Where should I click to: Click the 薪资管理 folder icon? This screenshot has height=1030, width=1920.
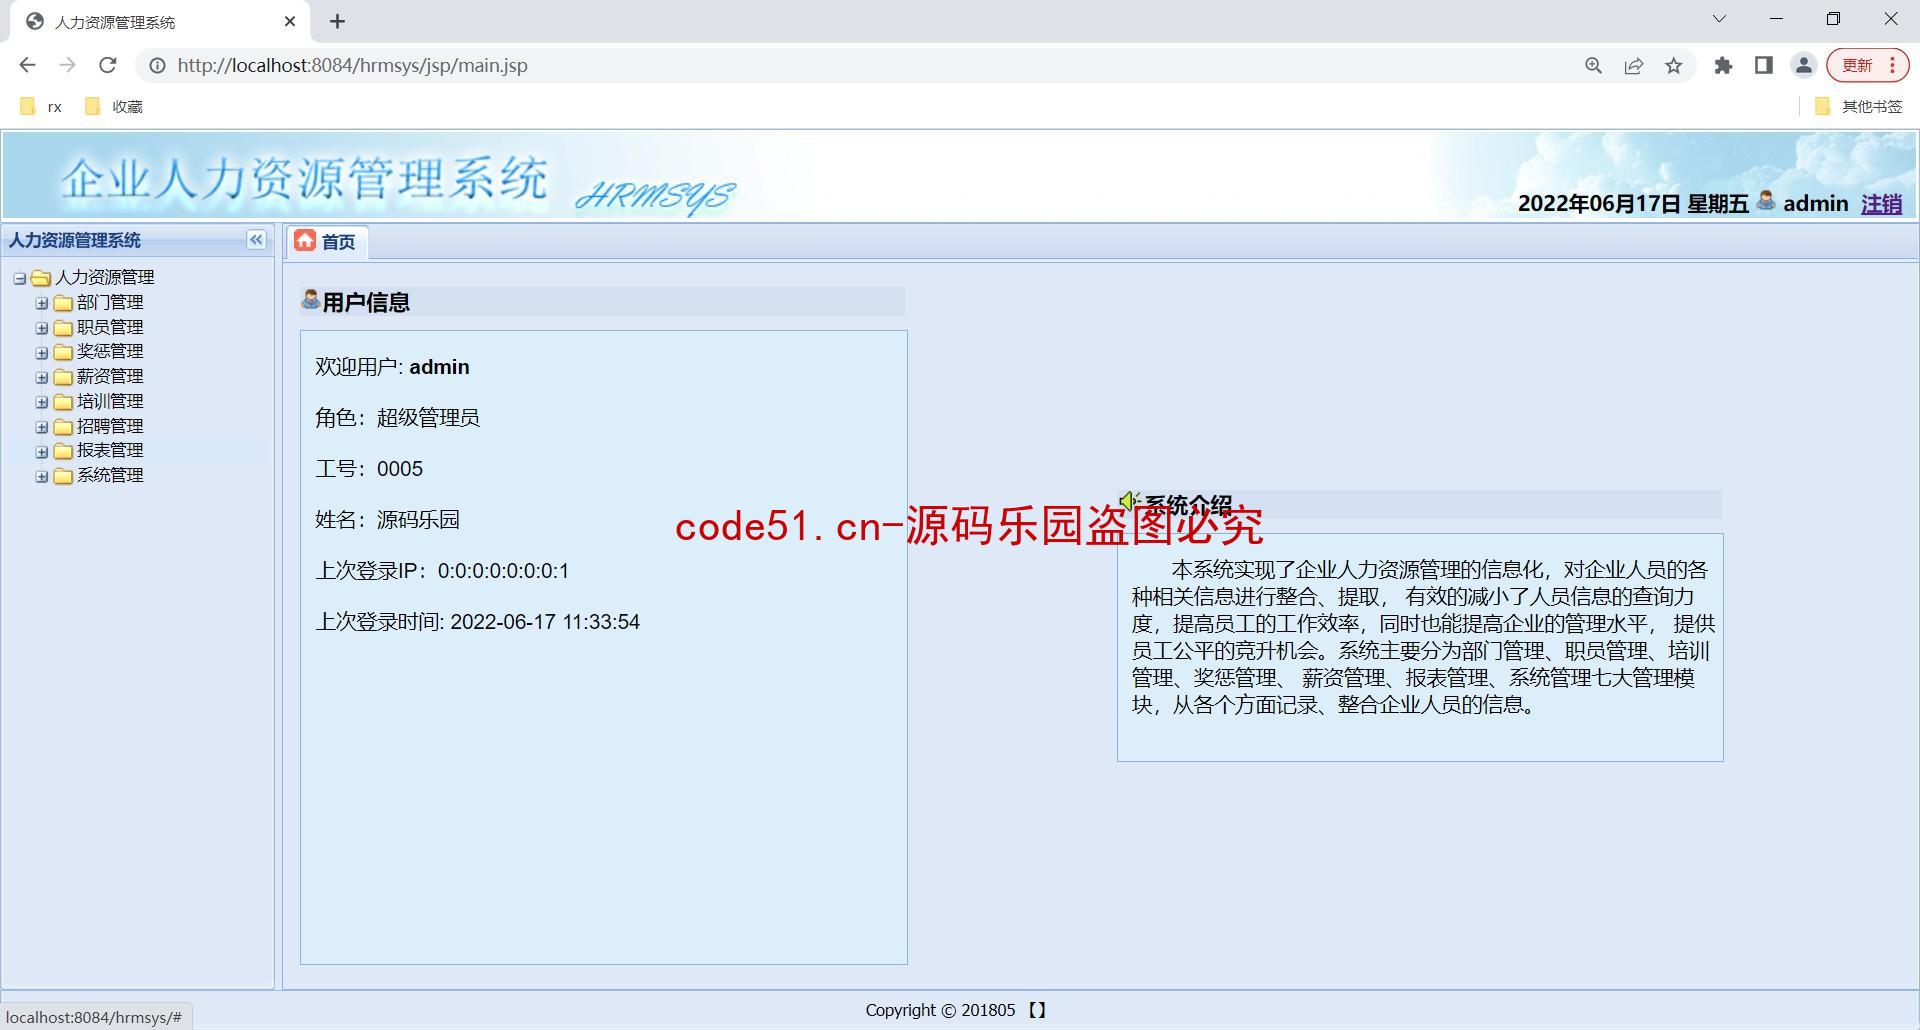(x=63, y=377)
